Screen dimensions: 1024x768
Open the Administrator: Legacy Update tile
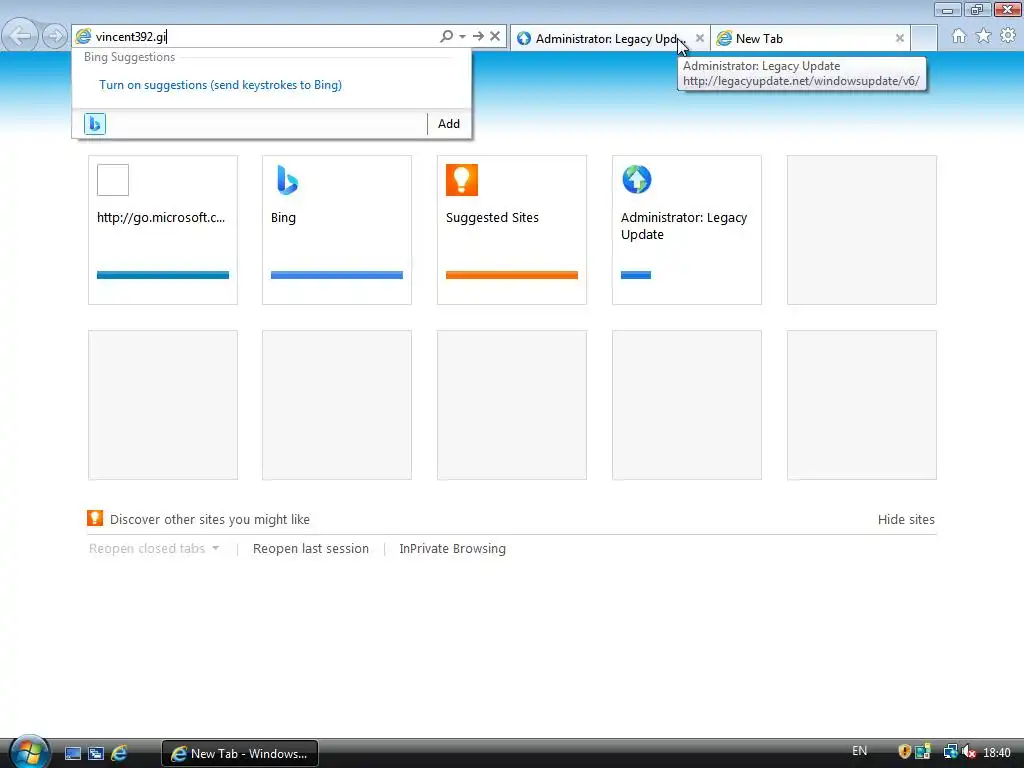(x=687, y=230)
